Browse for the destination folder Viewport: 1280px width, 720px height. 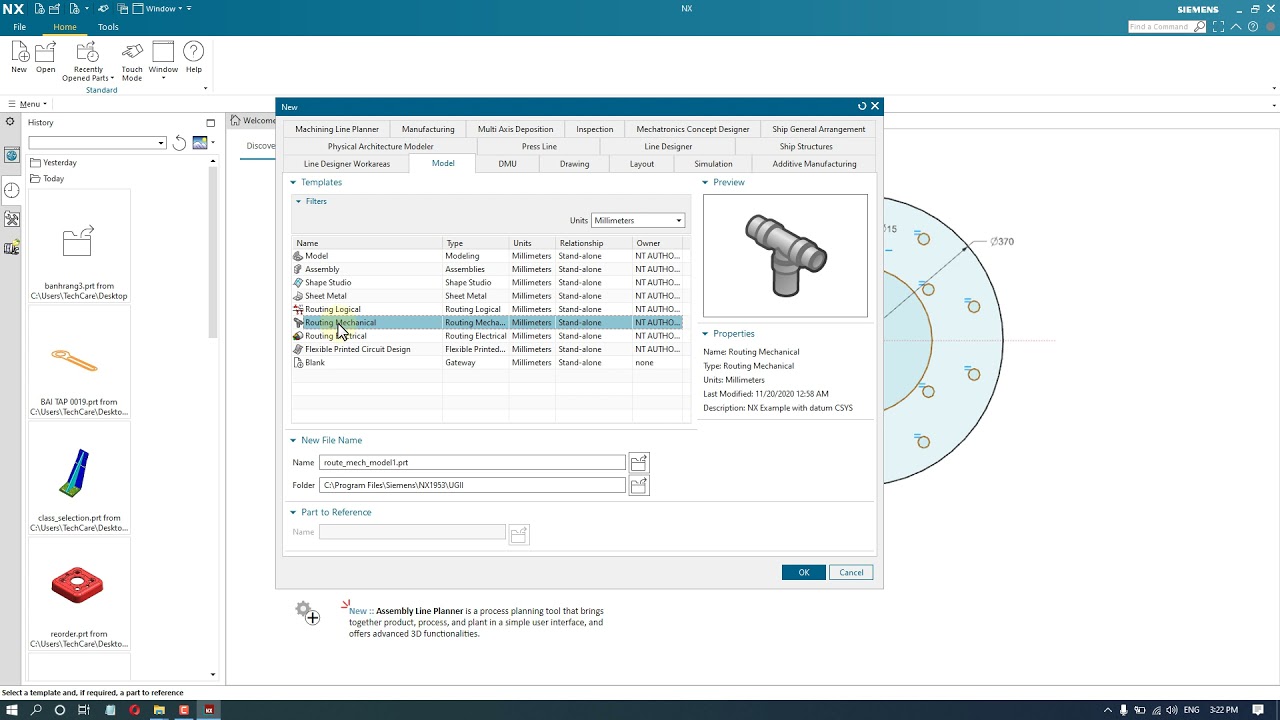(638, 485)
